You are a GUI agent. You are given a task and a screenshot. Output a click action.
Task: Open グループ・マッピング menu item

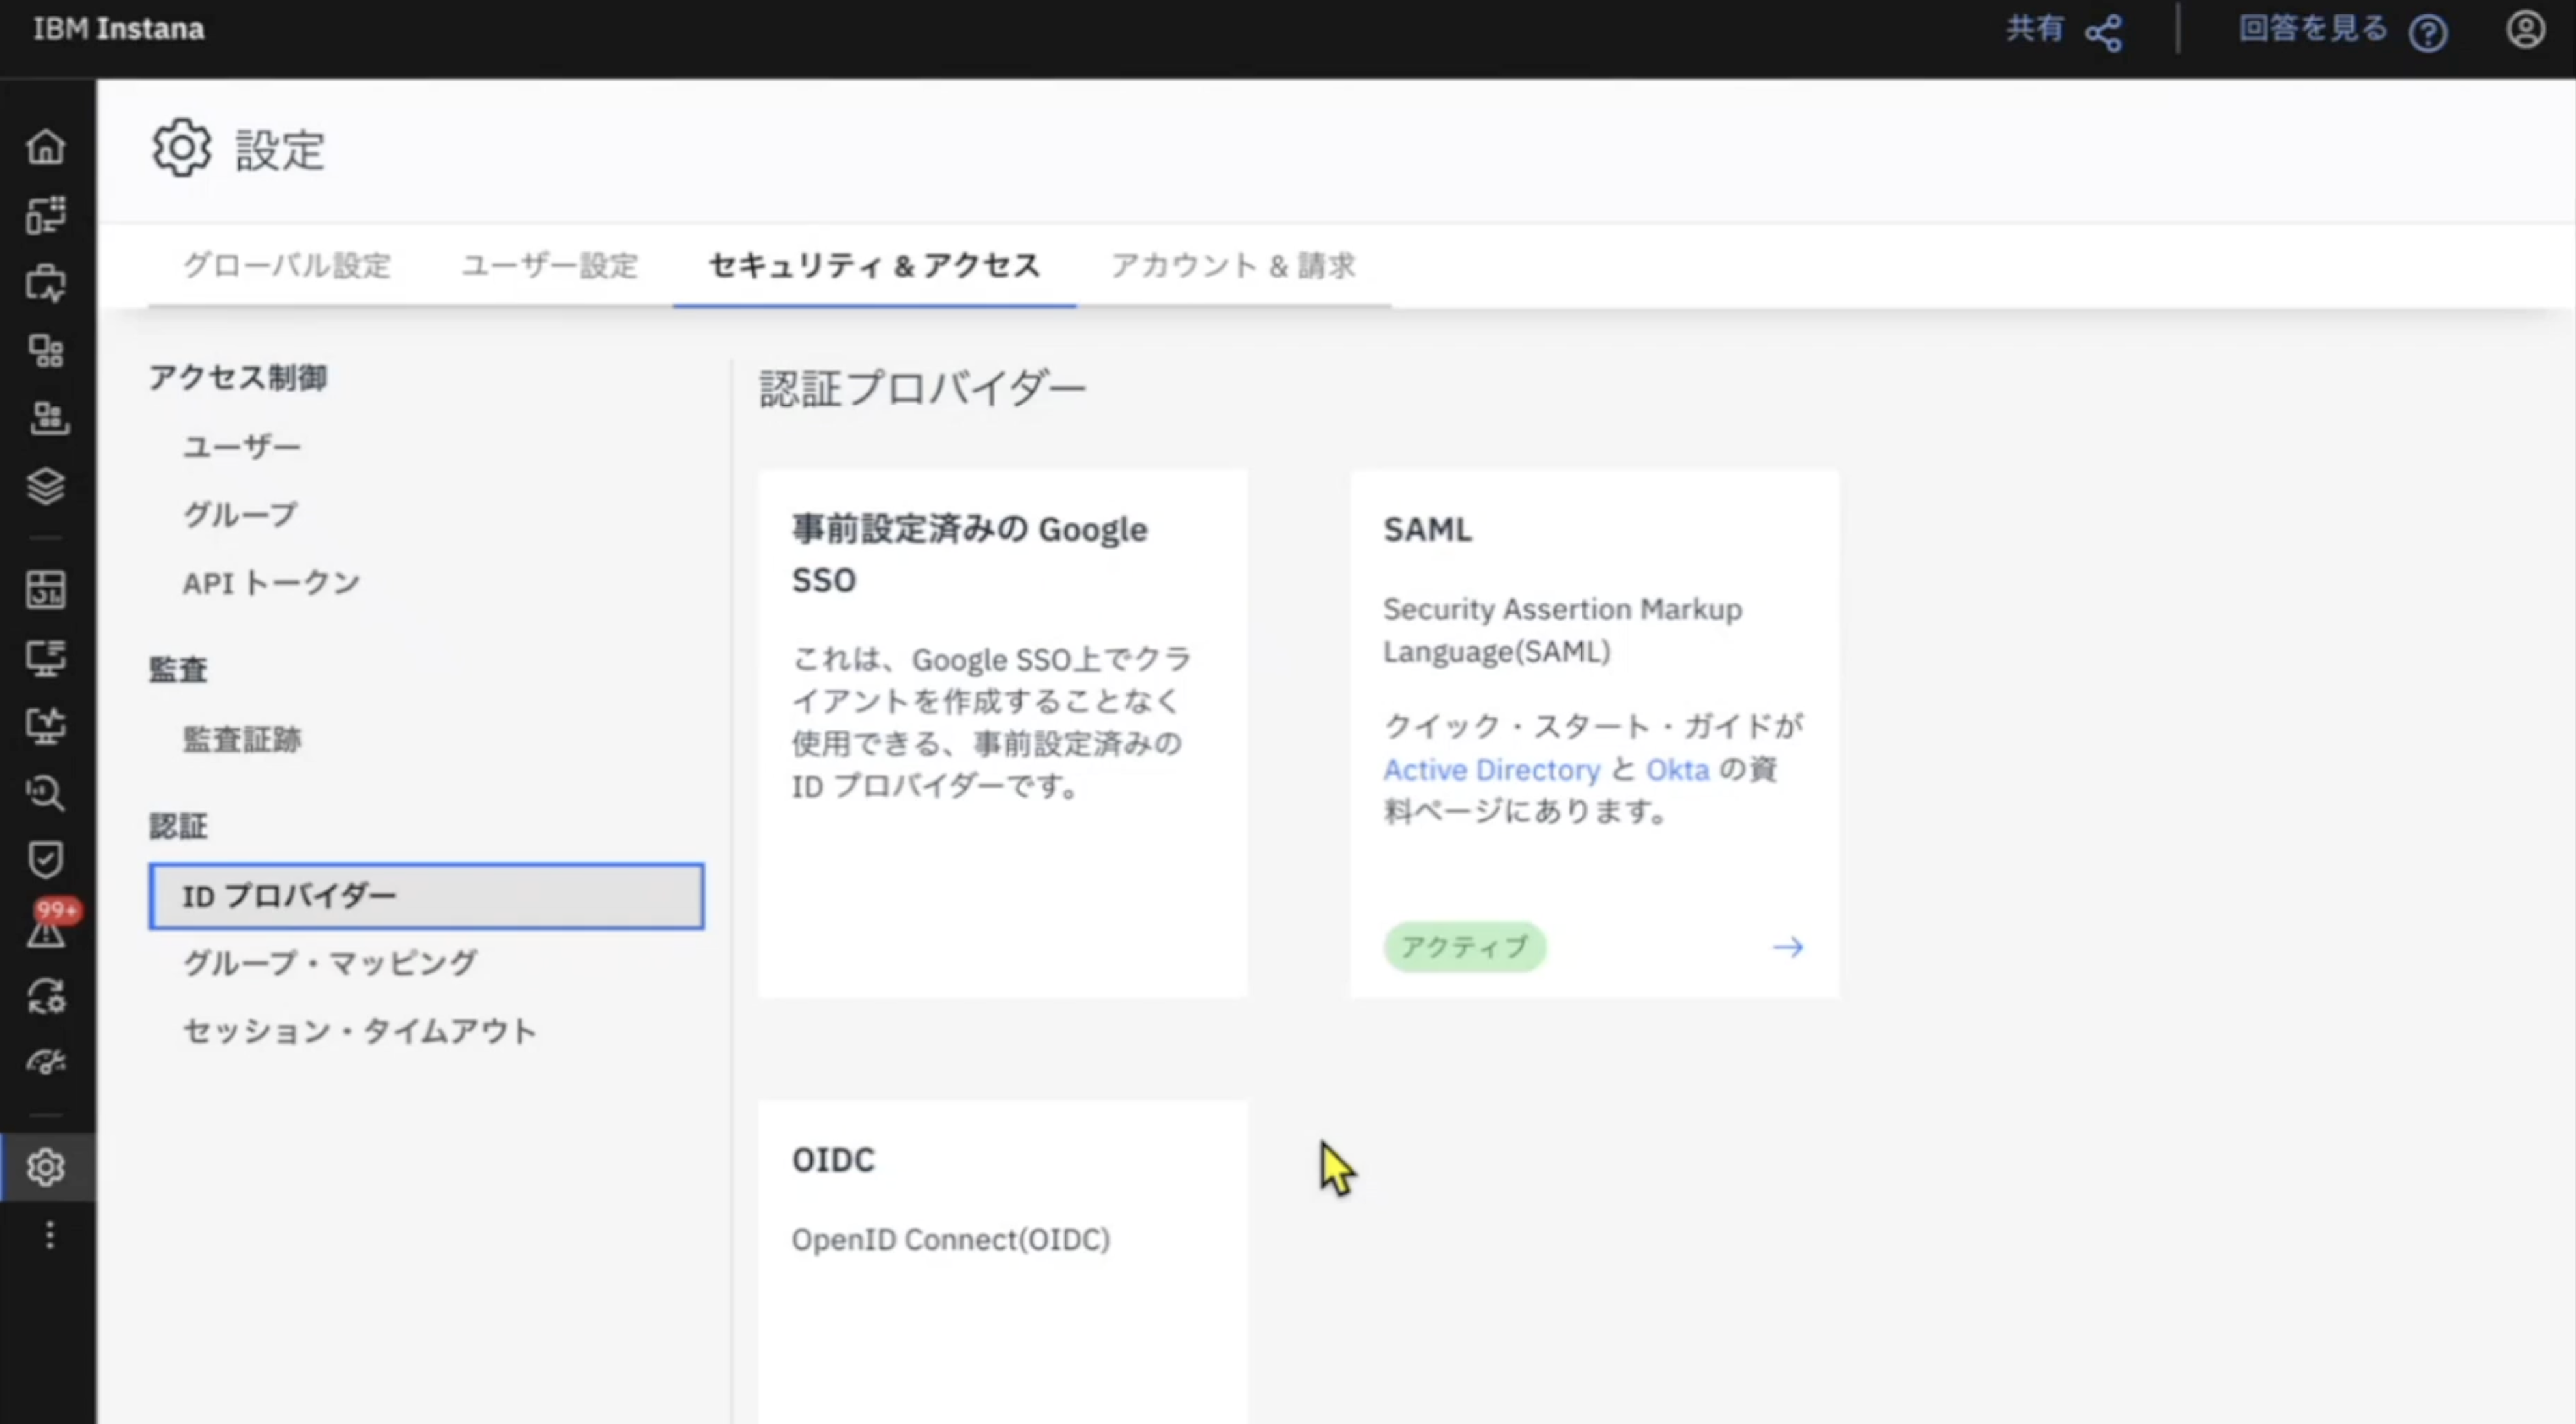[330, 963]
